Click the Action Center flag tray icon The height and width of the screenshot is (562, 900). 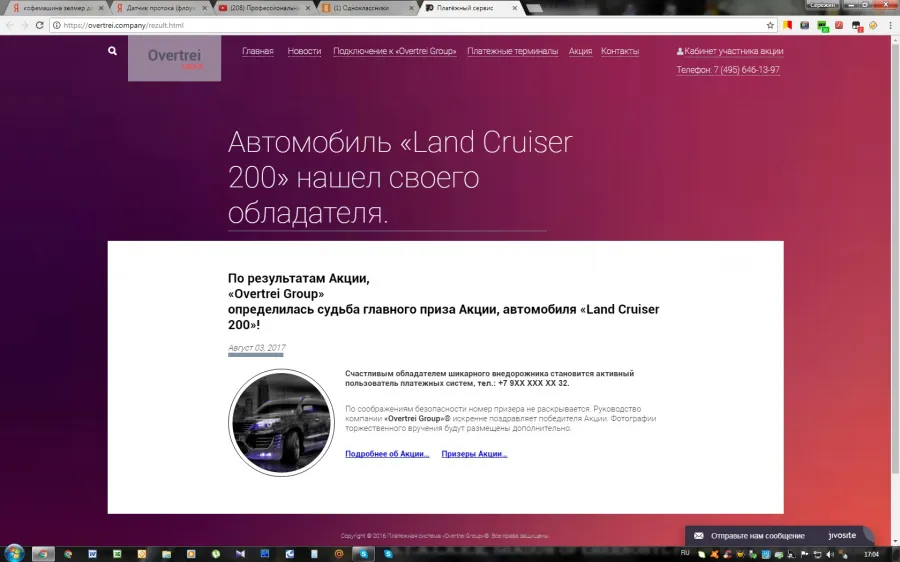pyautogui.click(x=804, y=554)
